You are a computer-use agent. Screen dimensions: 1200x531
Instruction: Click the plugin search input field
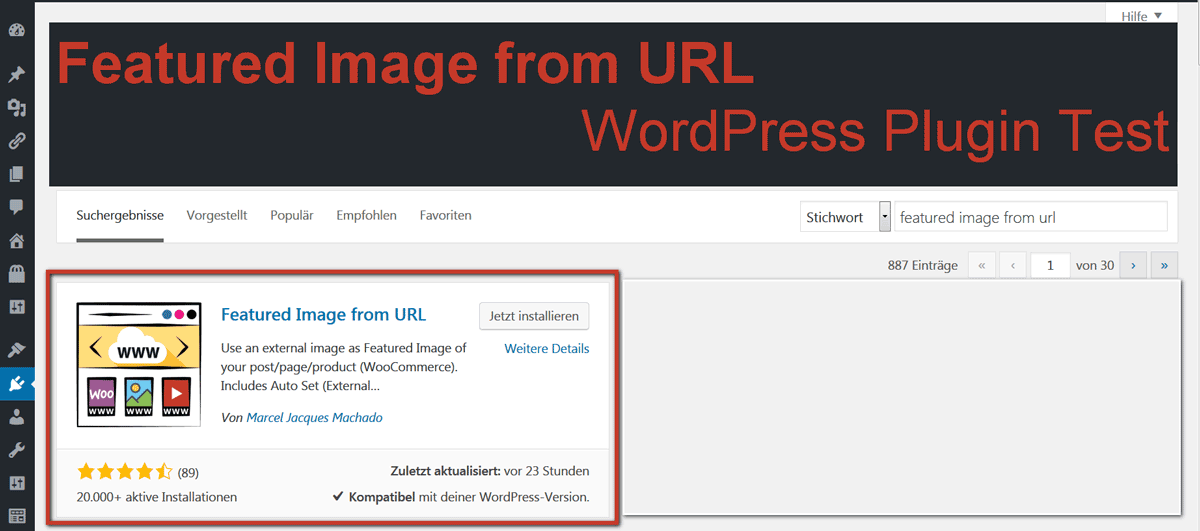[x=1031, y=217]
